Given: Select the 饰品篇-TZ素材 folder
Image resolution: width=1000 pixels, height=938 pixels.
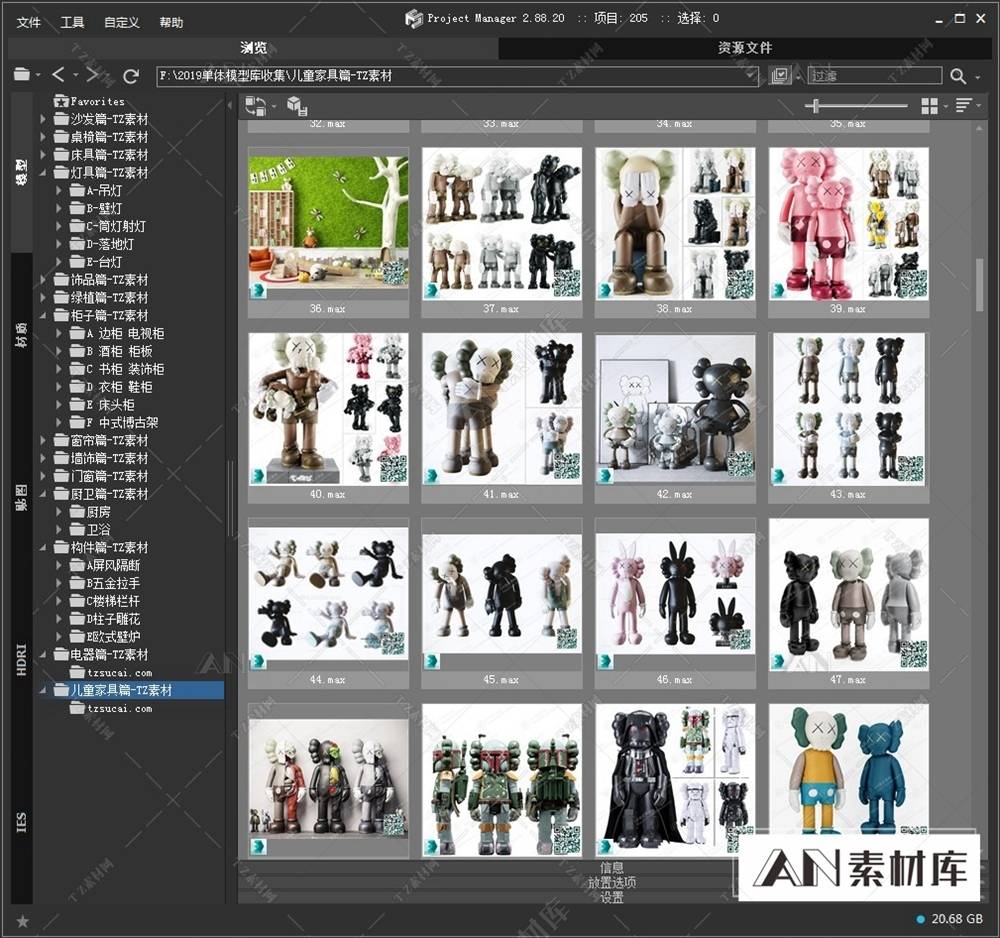Looking at the screenshot, I should (101, 279).
